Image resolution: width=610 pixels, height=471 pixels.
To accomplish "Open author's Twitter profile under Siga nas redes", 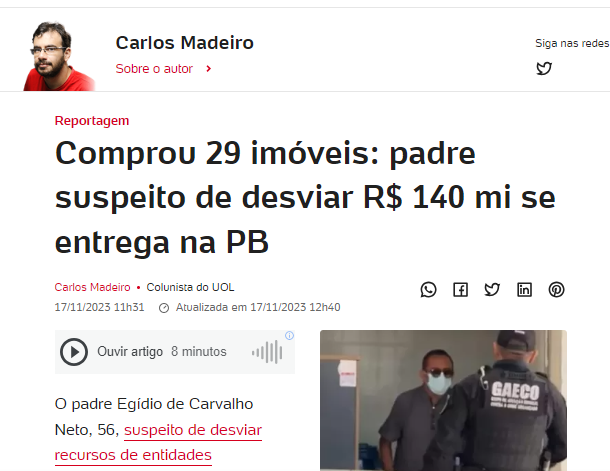I will [544, 68].
